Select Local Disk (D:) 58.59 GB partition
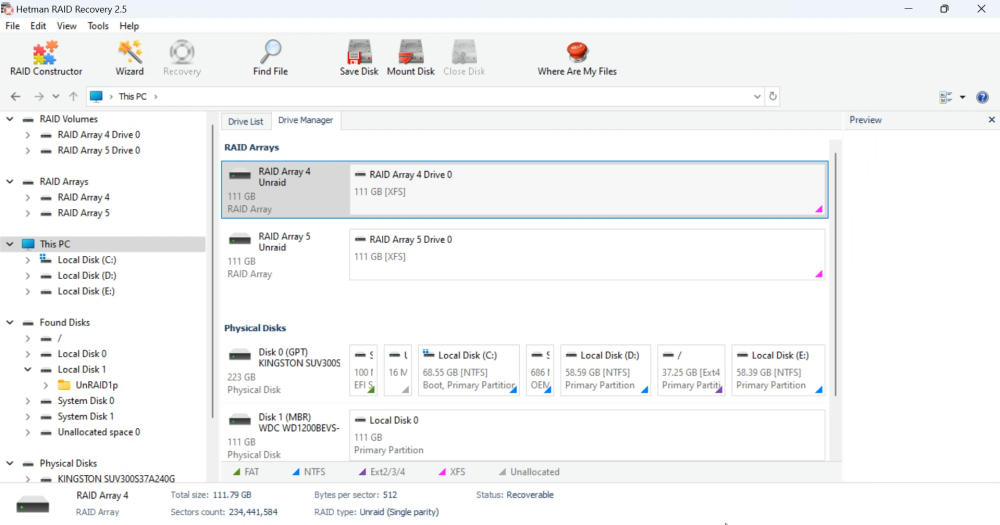Image resolution: width=1000 pixels, height=525 pixels. 605,371
